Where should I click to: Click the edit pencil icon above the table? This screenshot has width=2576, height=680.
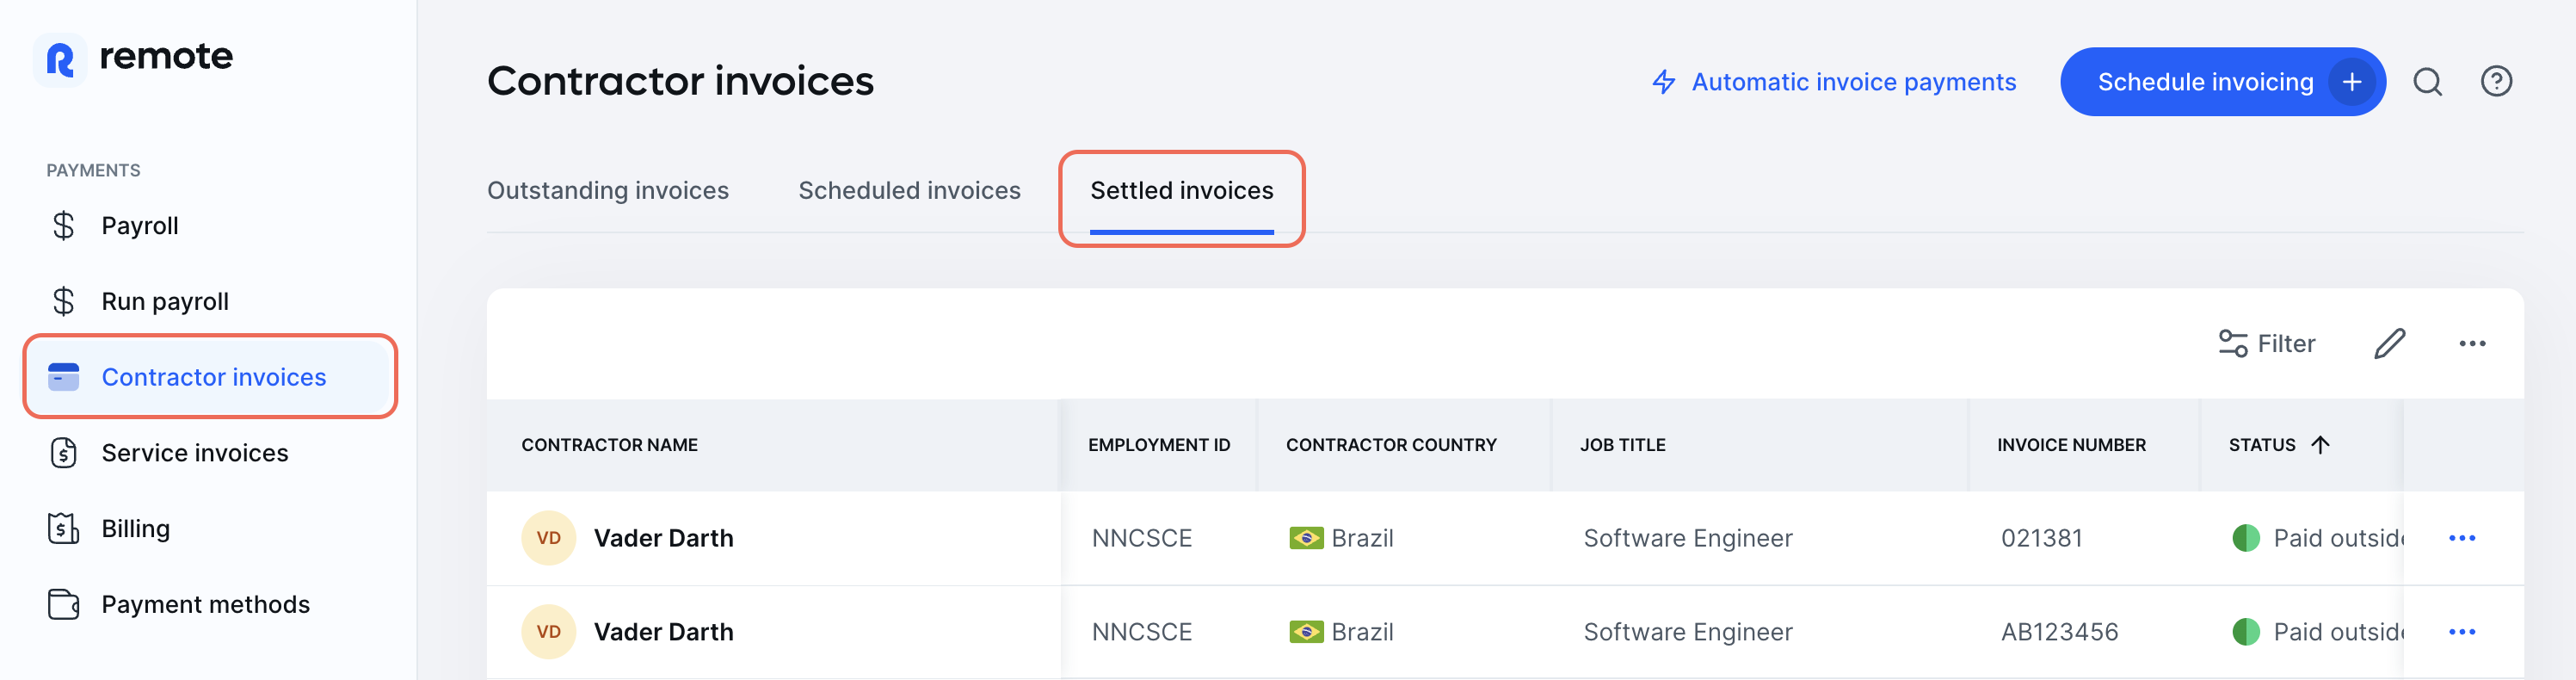pos(2391,343)
